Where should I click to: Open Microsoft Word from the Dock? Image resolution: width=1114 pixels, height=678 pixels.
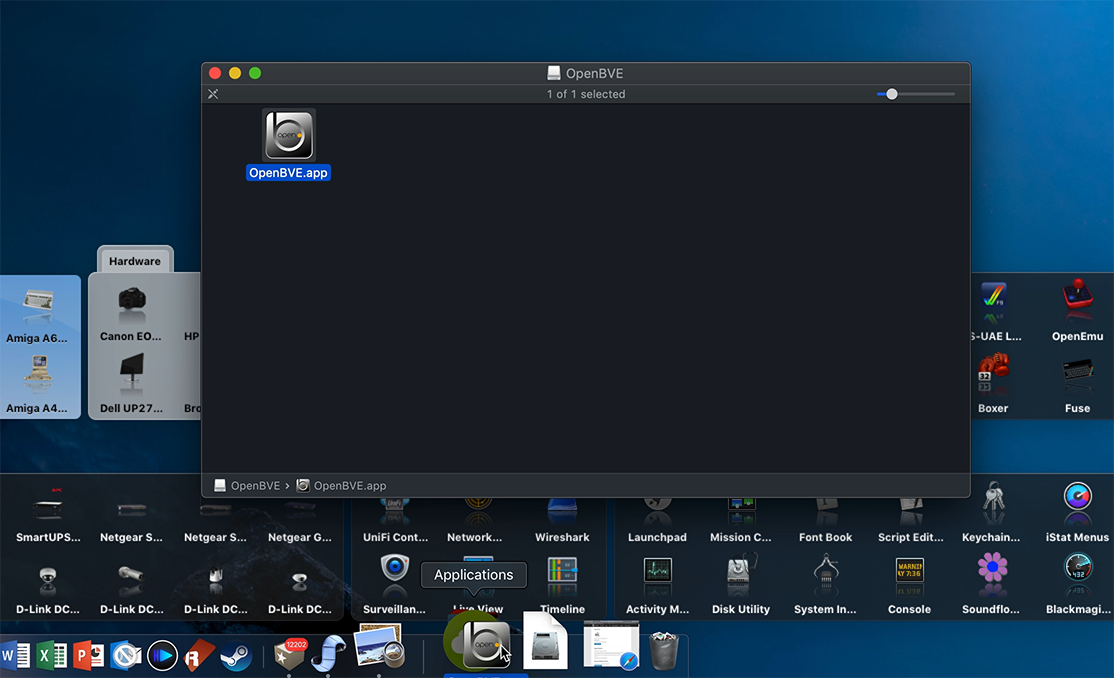(18, 655)
